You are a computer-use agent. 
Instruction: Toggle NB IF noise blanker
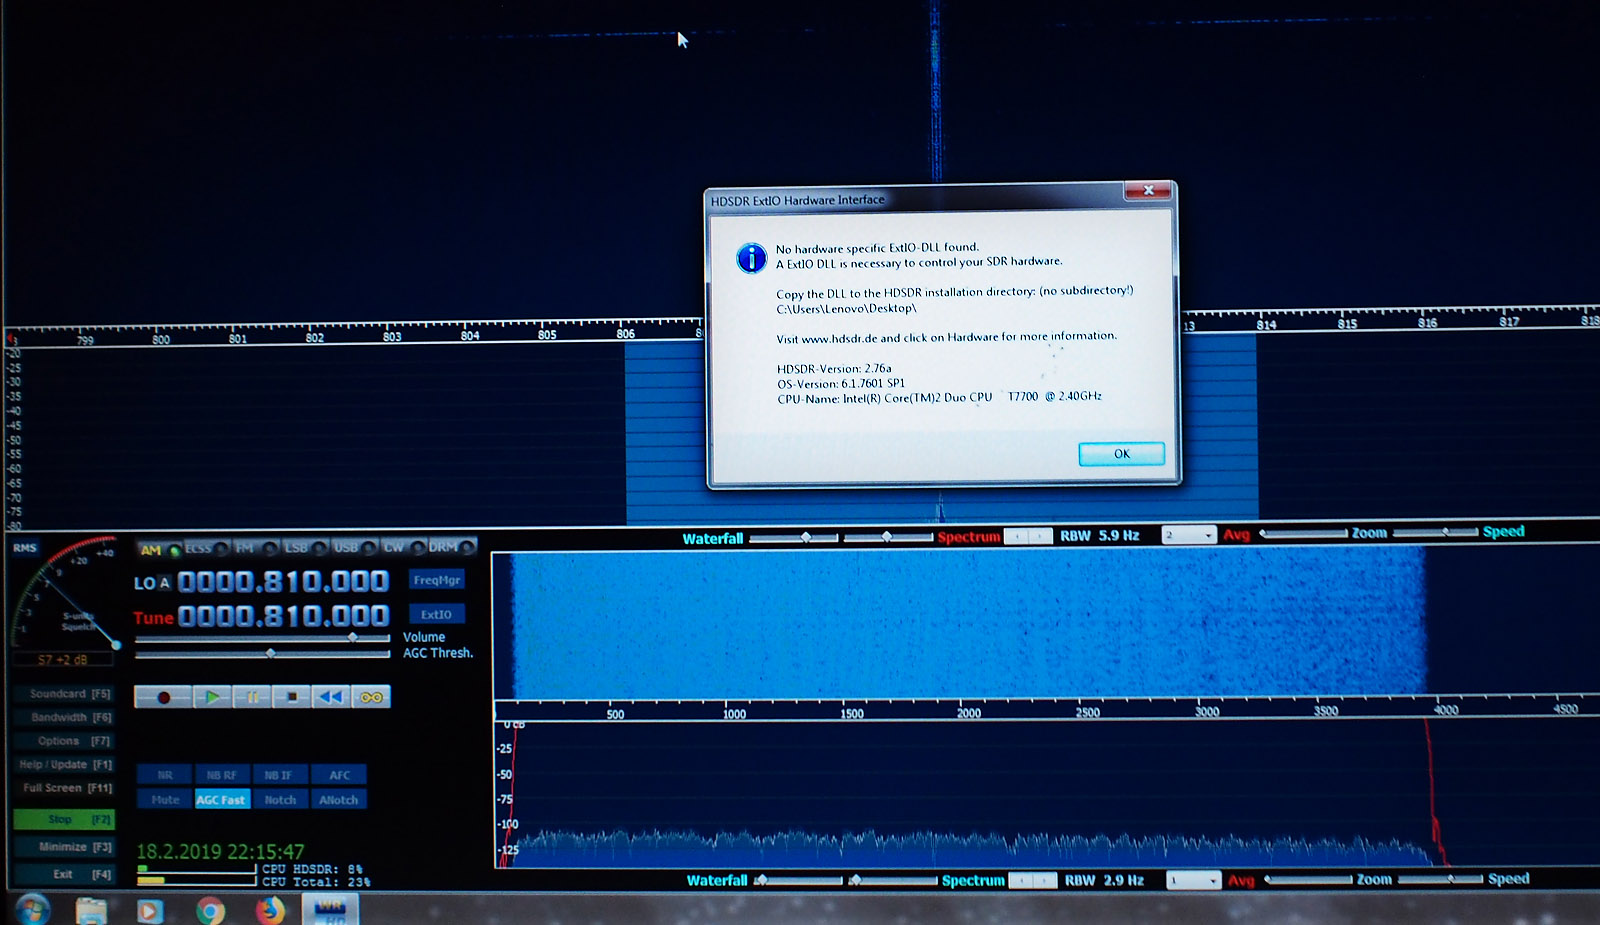point(278,775)
